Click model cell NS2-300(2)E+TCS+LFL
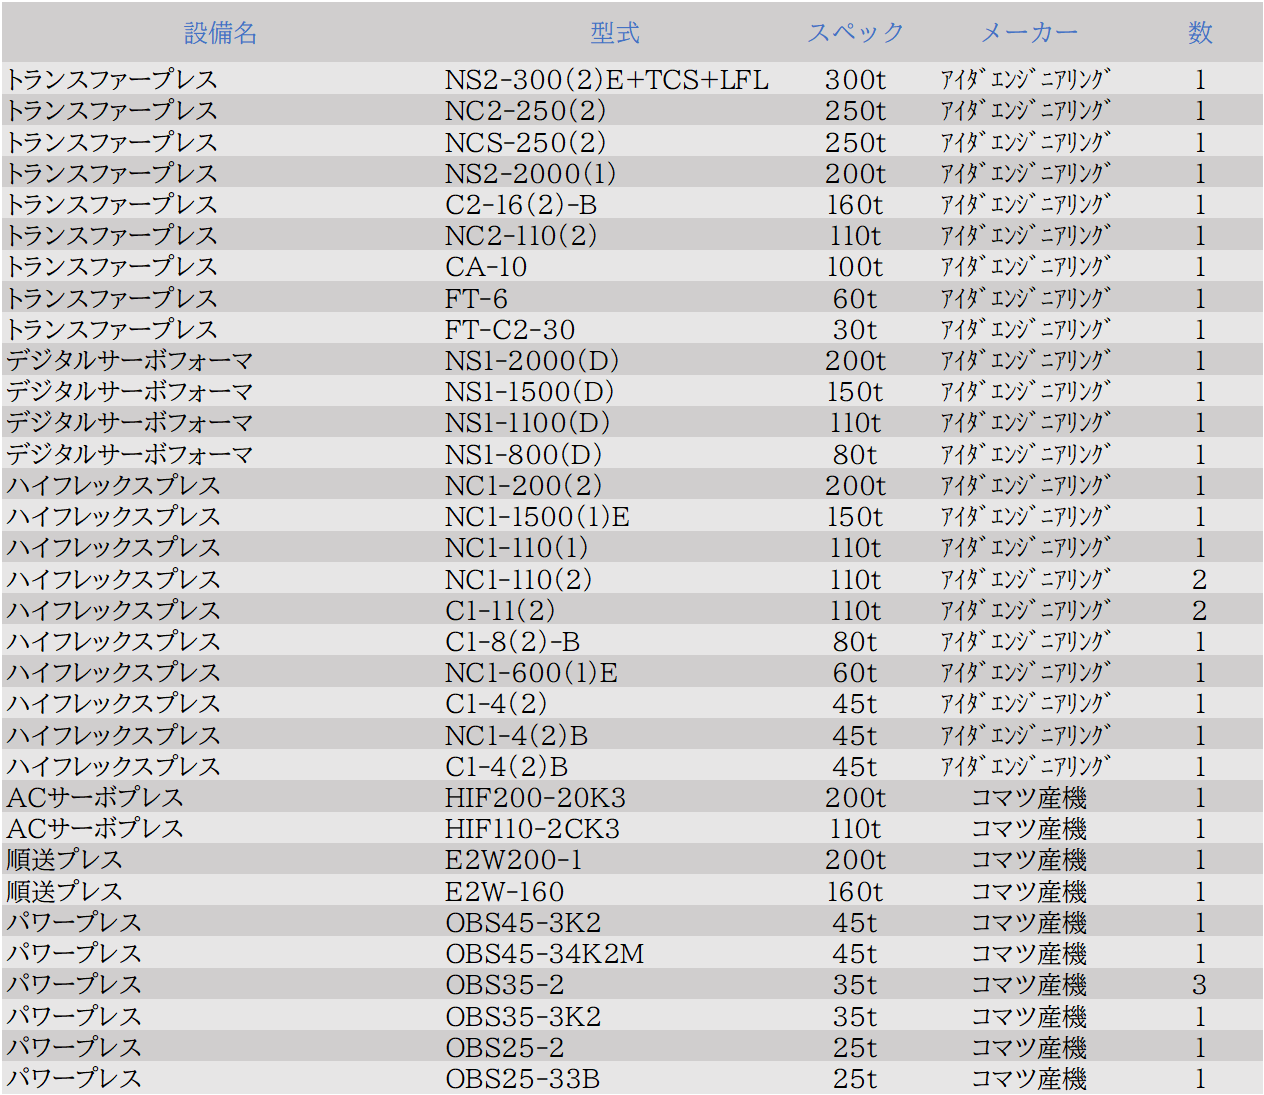This screenshot has width=1264, height=1095. point(606,80)
